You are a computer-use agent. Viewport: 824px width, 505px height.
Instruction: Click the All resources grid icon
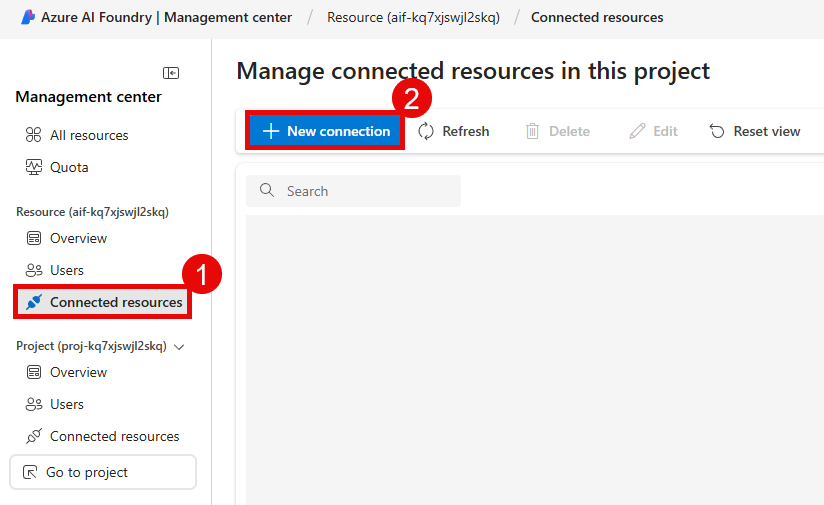pyautogui.click(x=33, y=135)
